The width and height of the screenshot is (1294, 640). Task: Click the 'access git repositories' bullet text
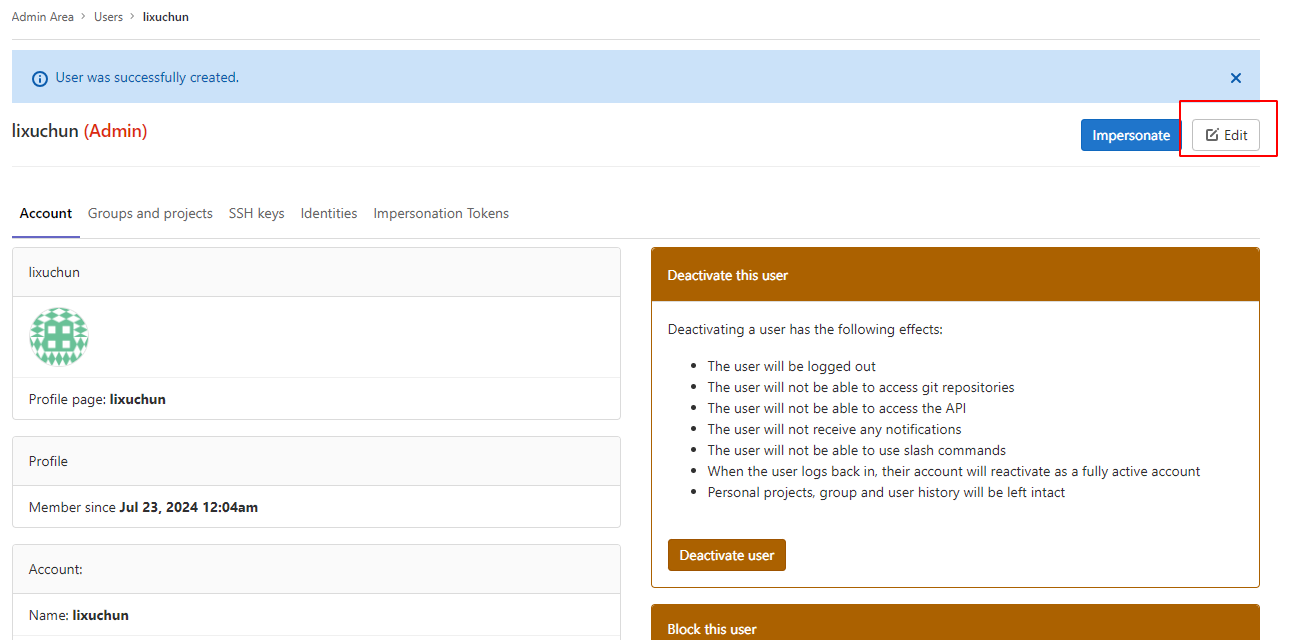pyautogui.click(x=861, y=387)
